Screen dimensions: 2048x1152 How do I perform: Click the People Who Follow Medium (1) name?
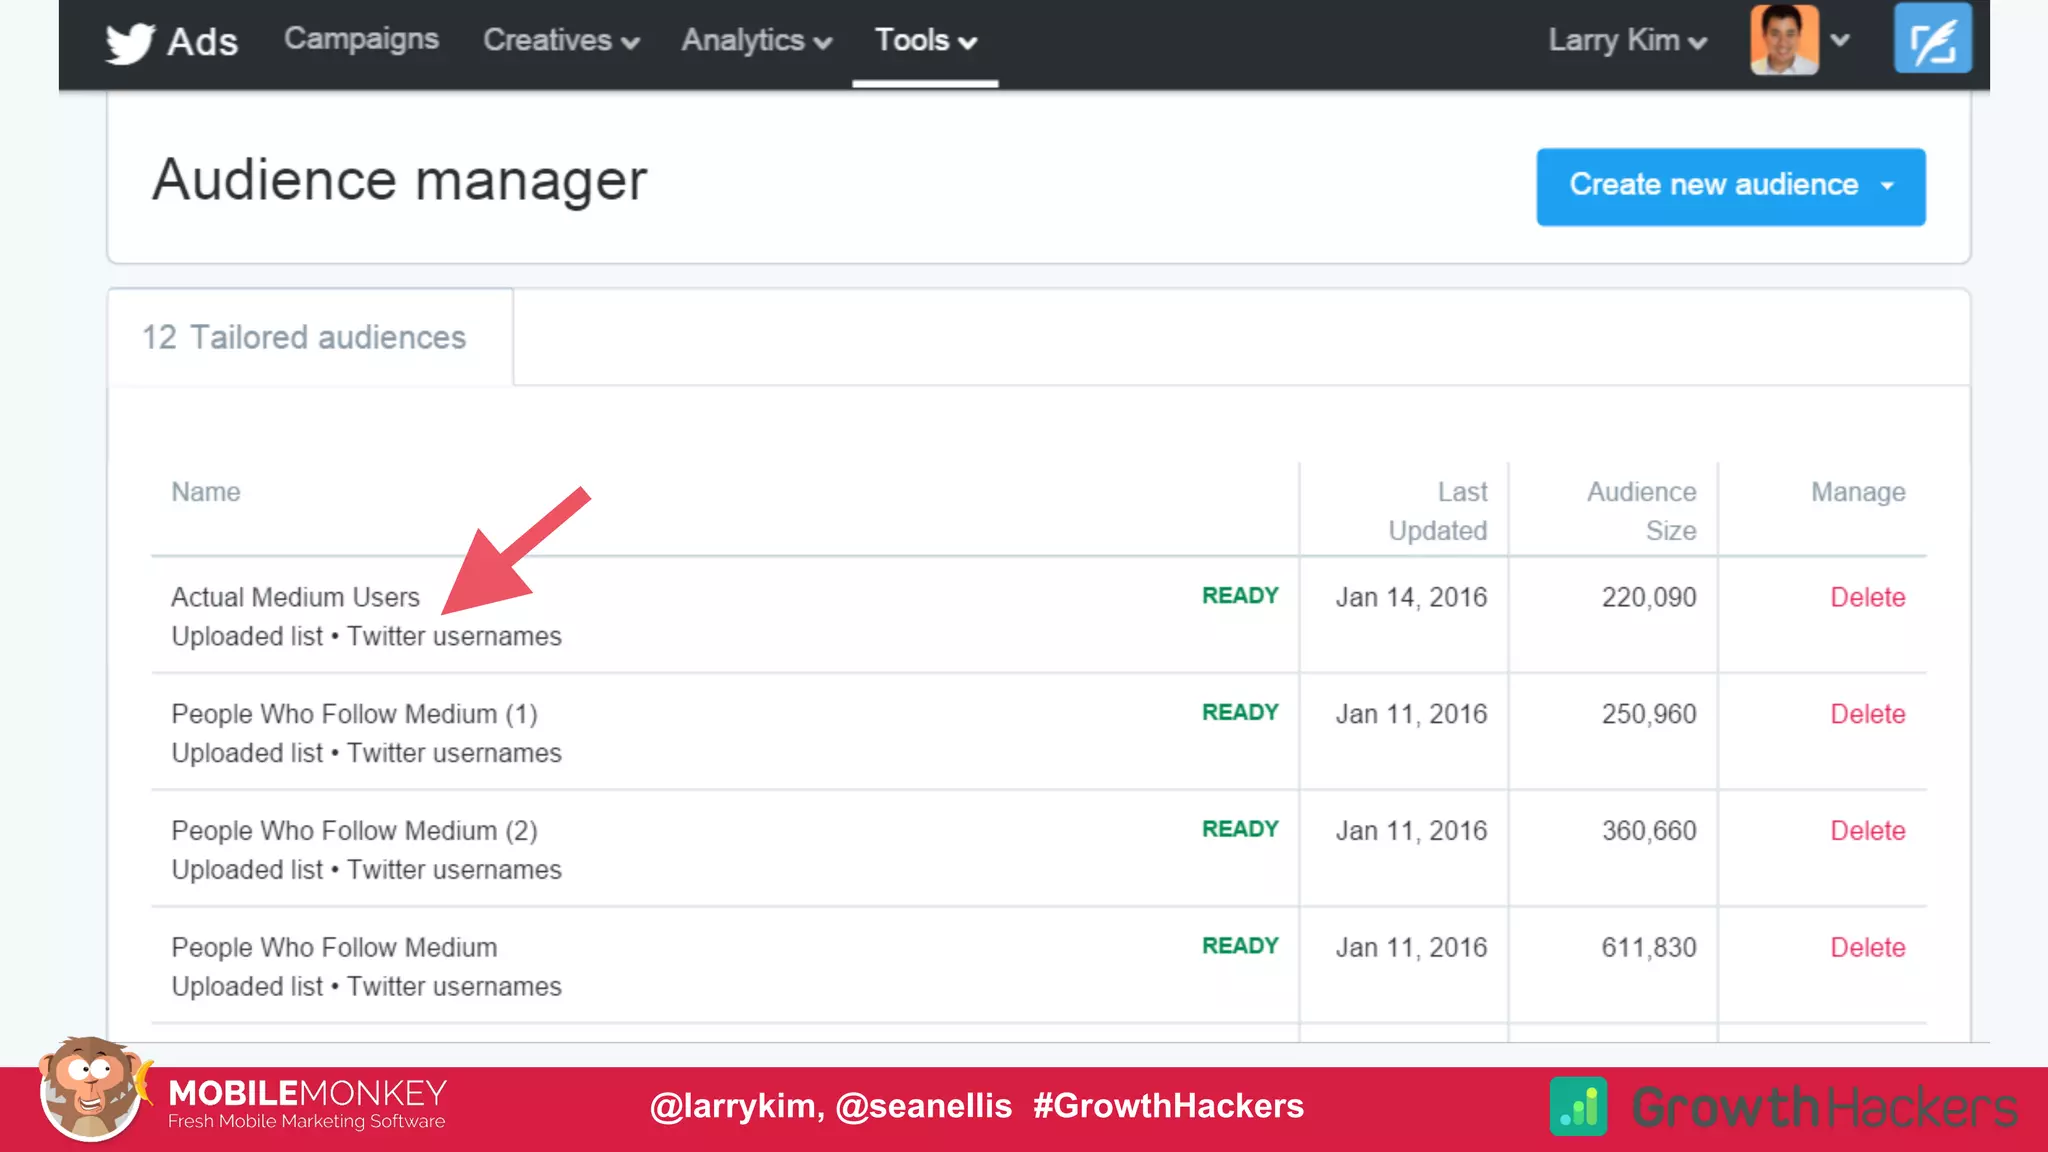coord(354,714)
